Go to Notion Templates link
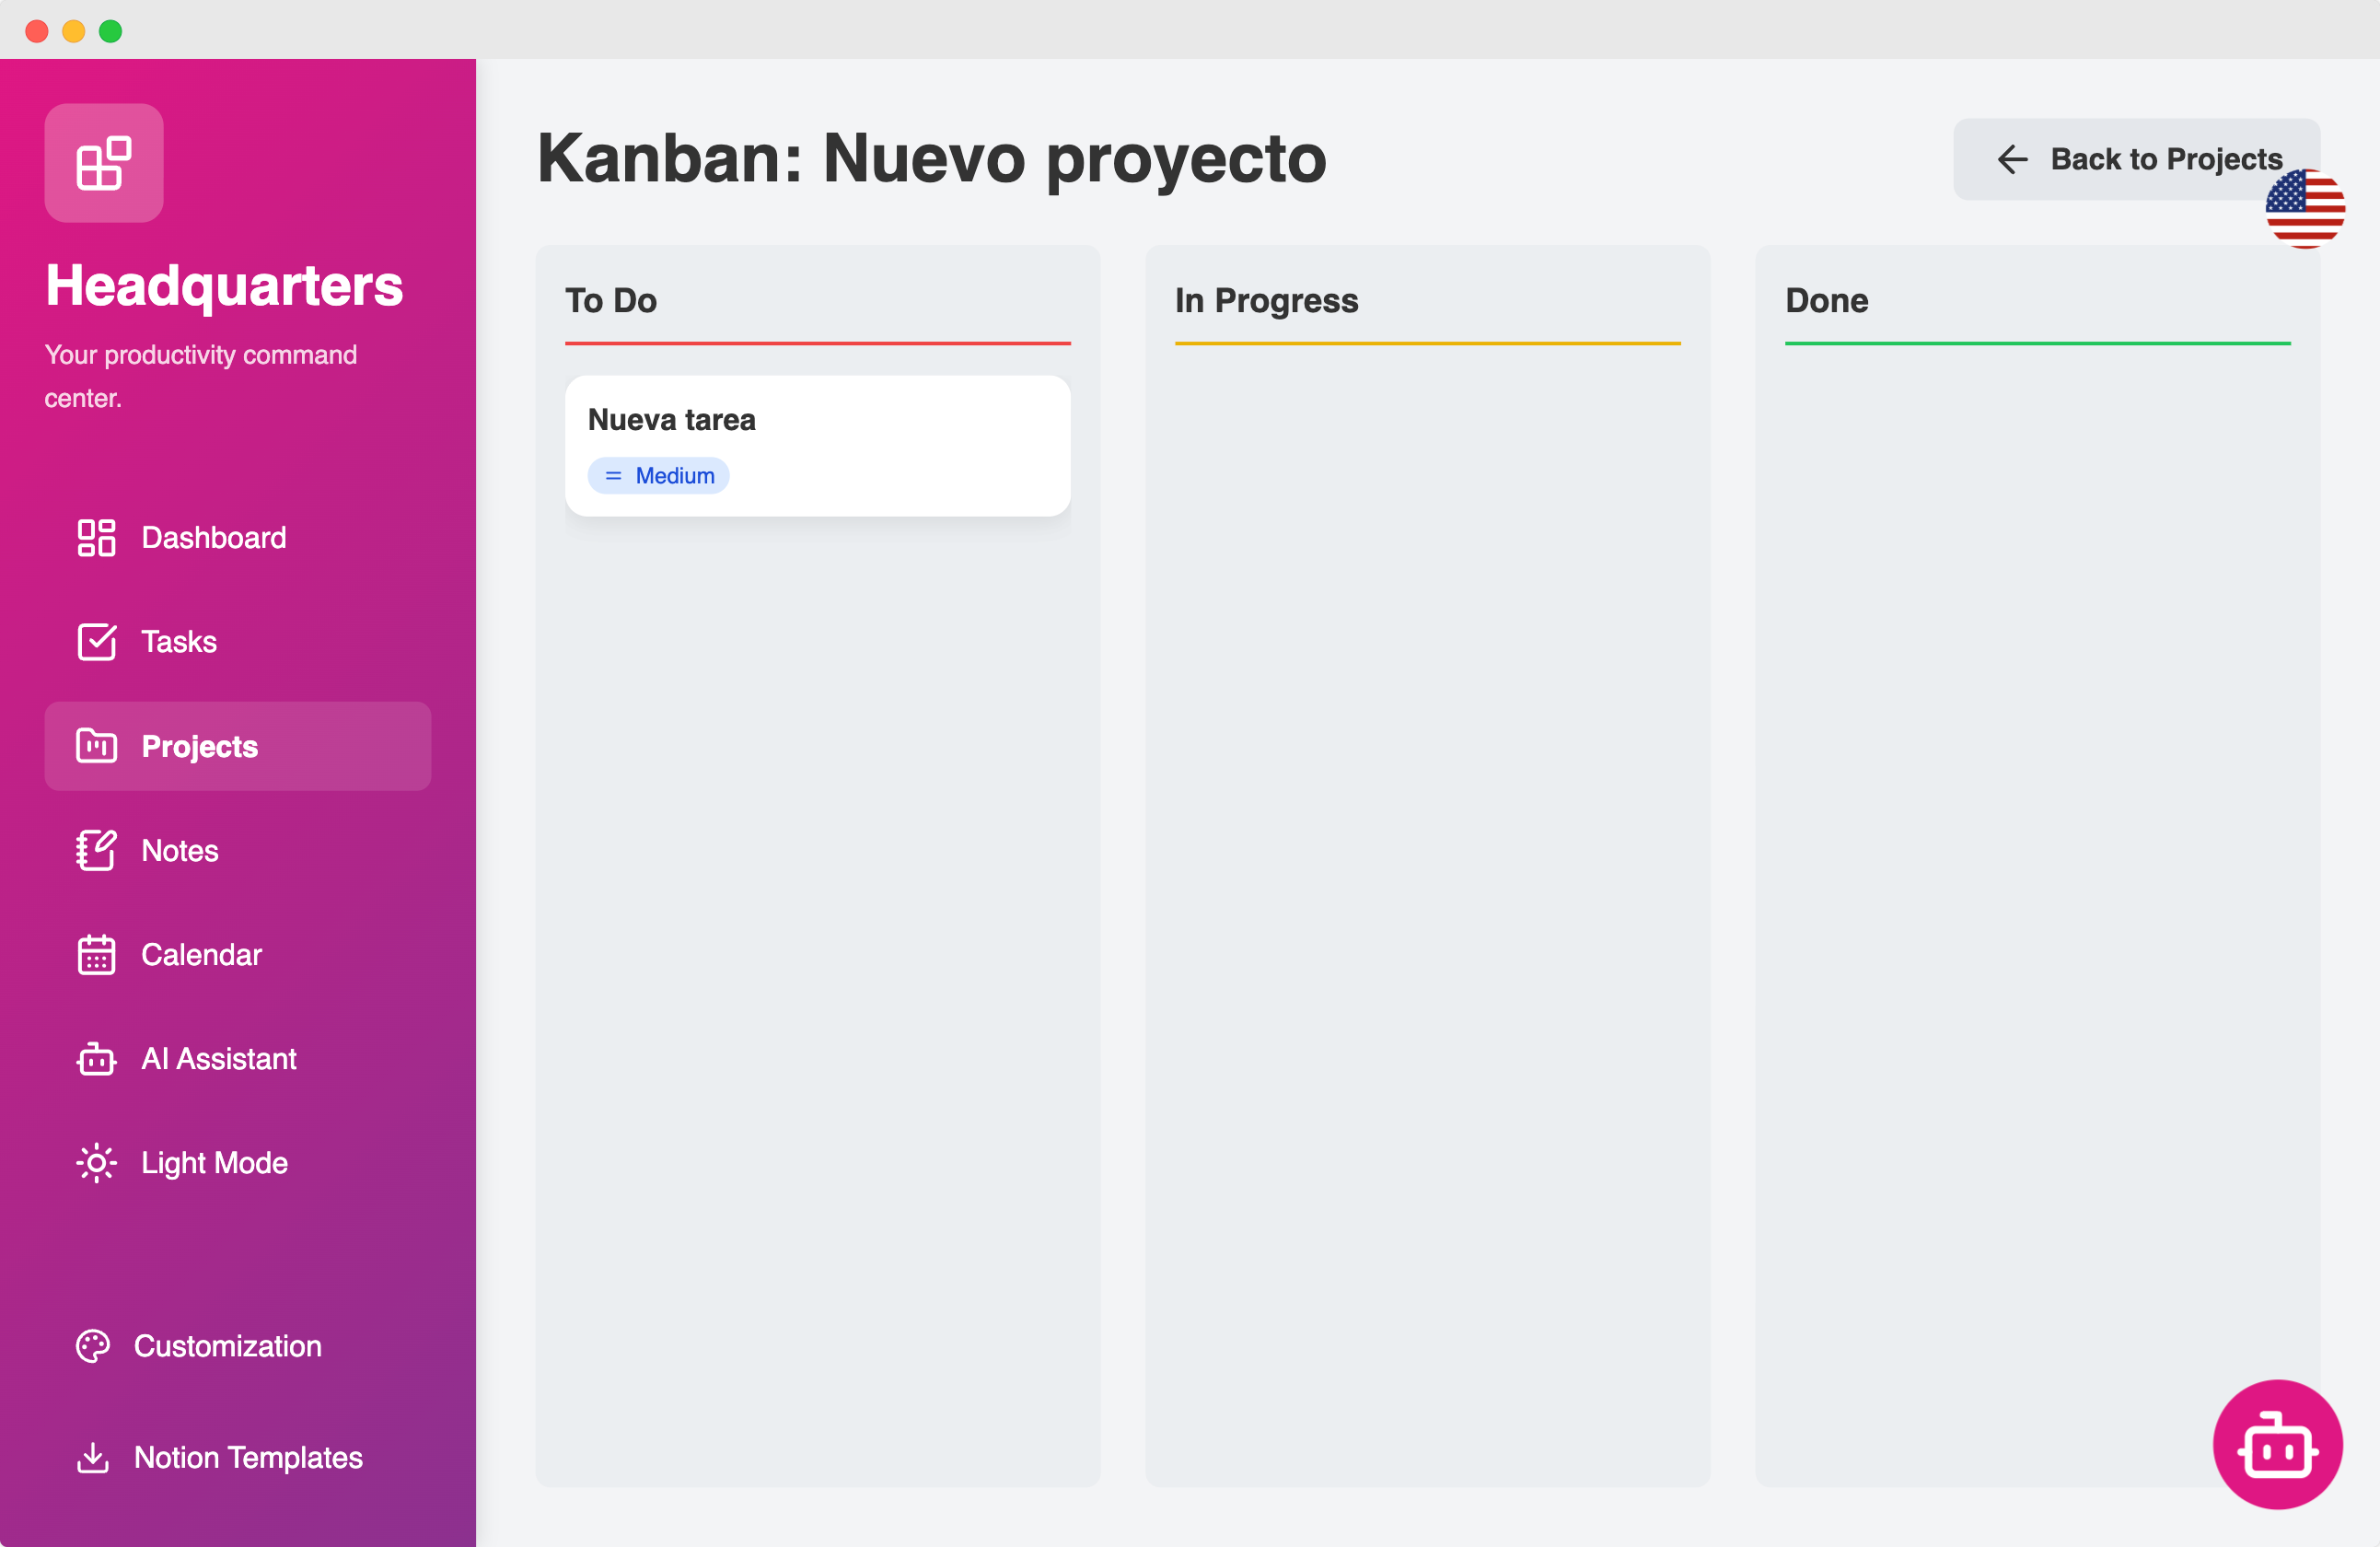2380x1547 pixels. click(x=248, y=1458)
